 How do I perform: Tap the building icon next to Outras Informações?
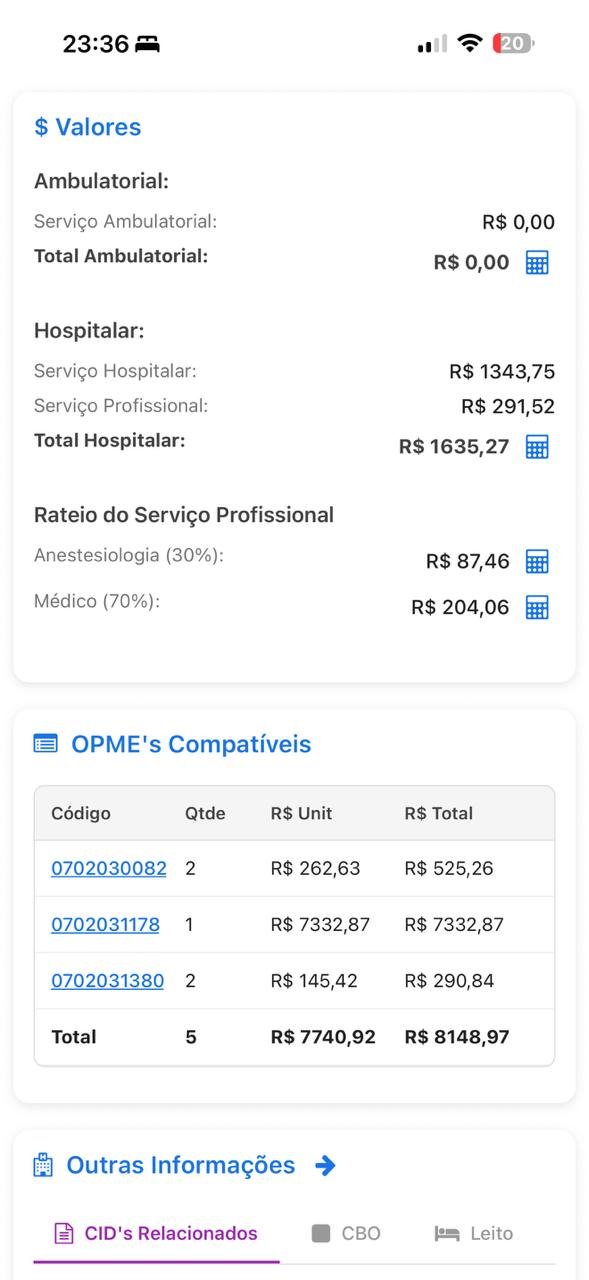coord(42,1164)
